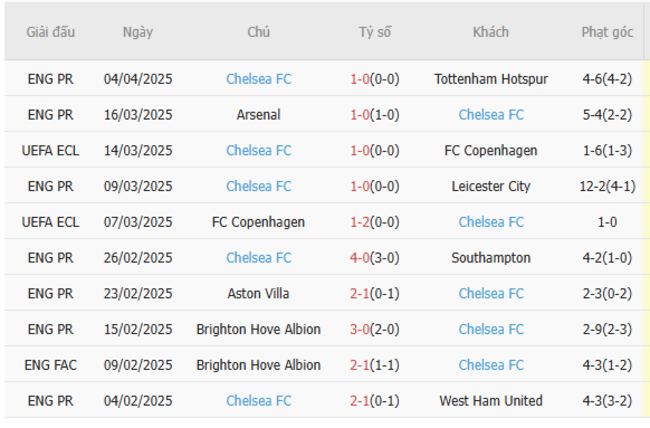The width and height of the screenshot is (650, 428).
Task: Click the "Ngày" column header
Action: click(x=138, y=32)
